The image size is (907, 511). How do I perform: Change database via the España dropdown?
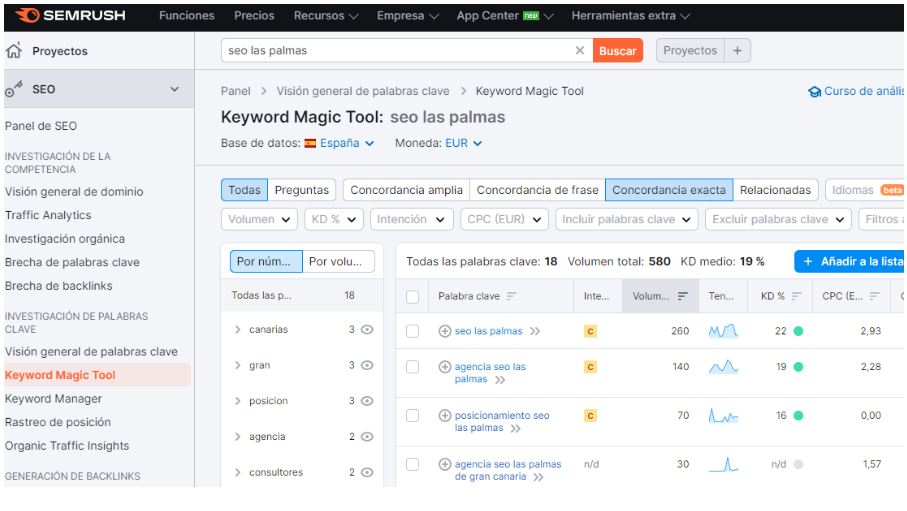click(x=347, y=143)
